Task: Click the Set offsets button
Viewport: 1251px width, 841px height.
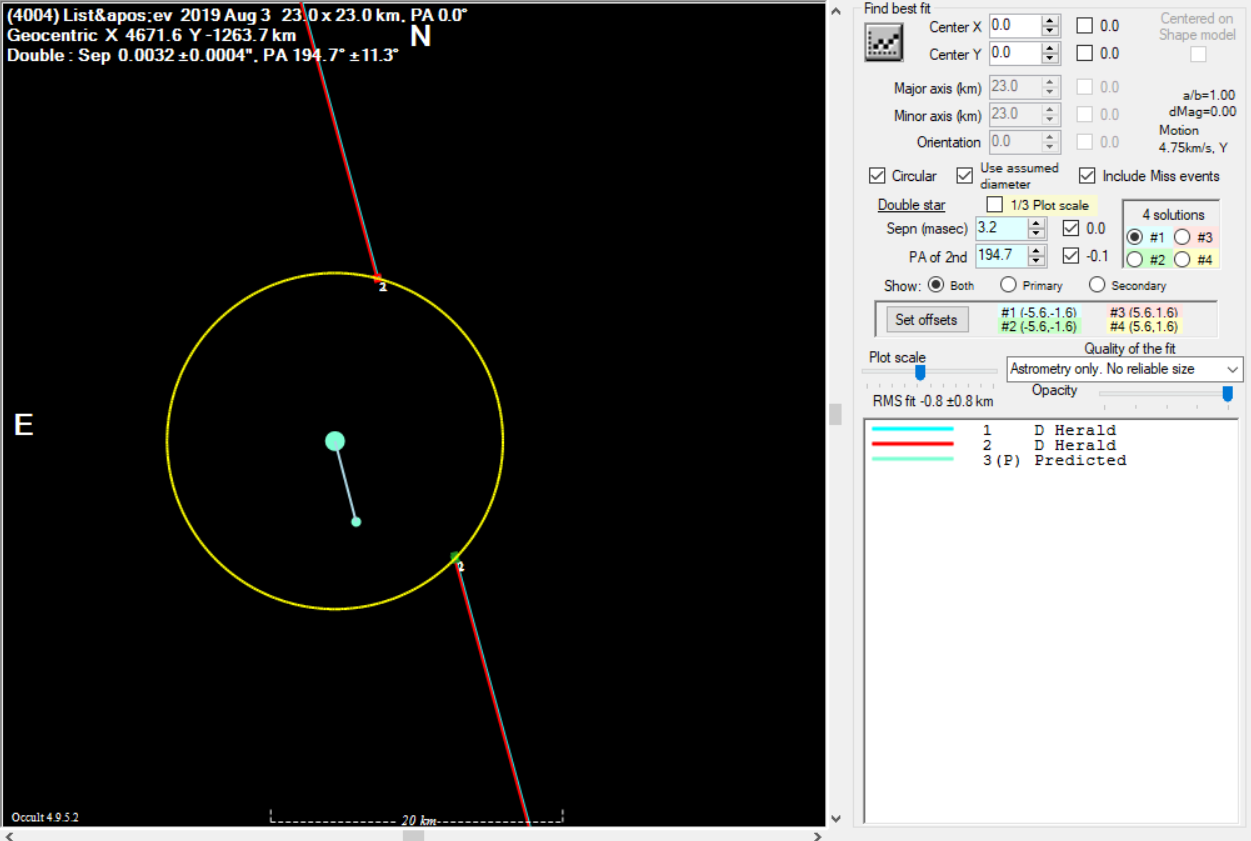Action: pyautogui.click(x=926, y=320)
